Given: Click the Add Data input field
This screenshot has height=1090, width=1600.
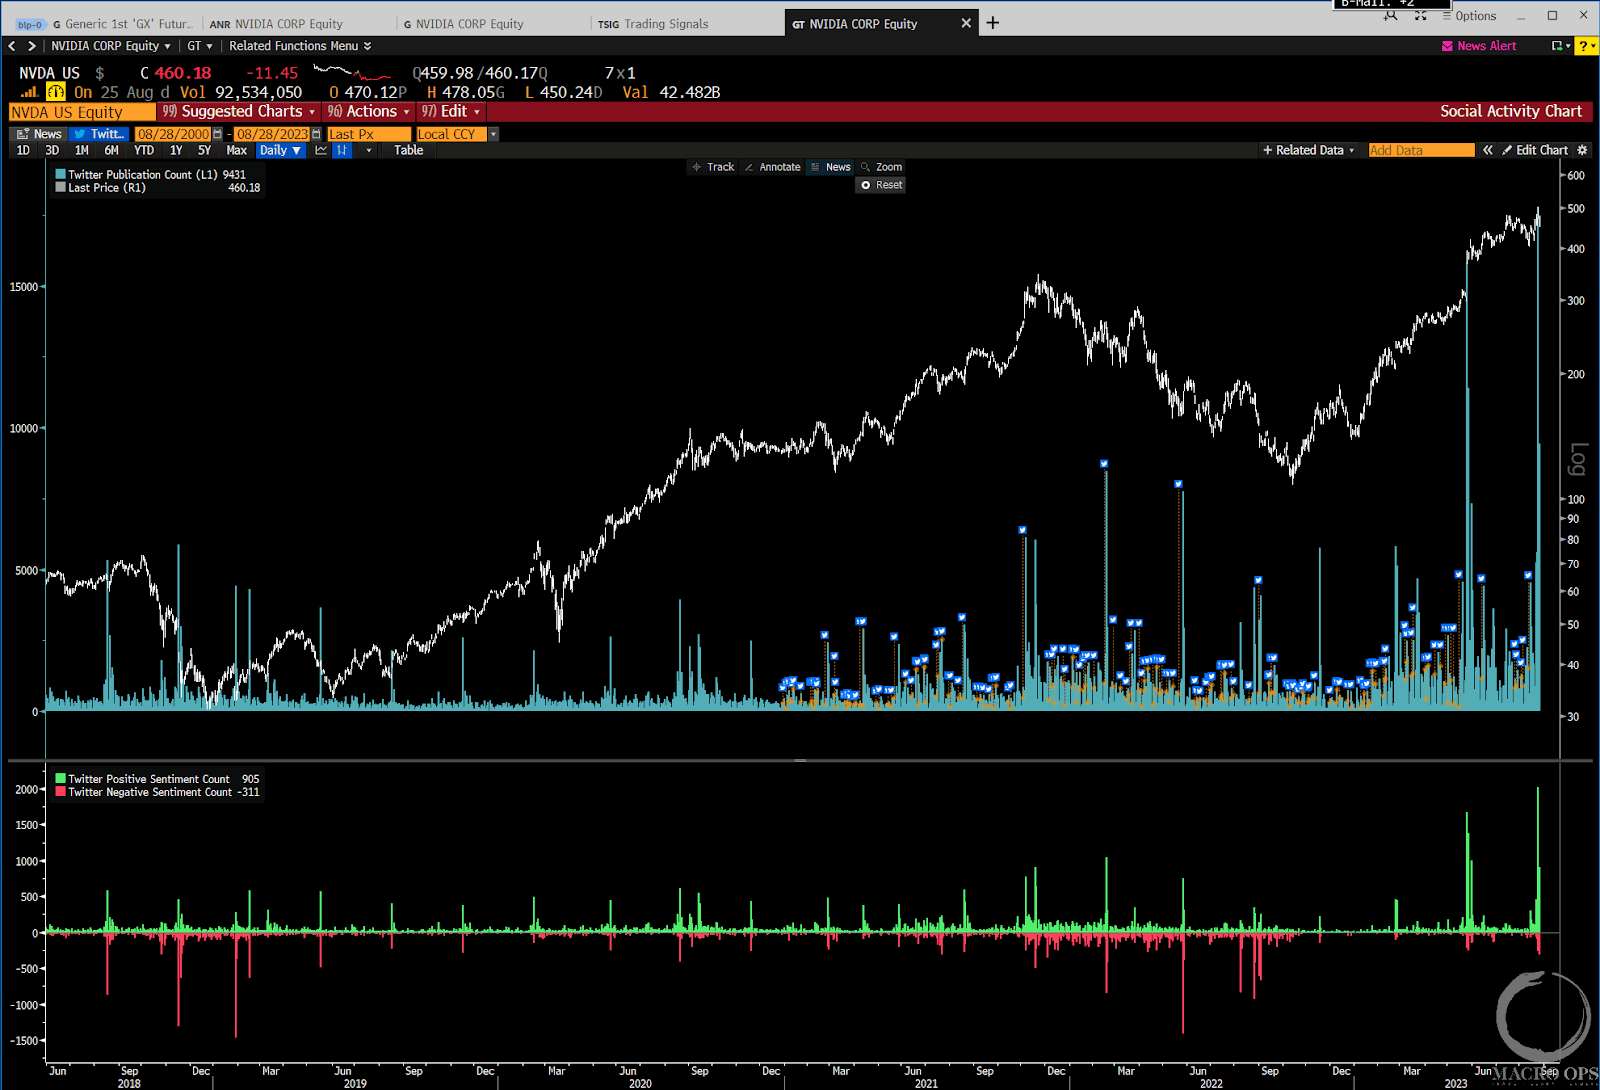Looking at the screenshot, I should click(x=1421, y=150).
